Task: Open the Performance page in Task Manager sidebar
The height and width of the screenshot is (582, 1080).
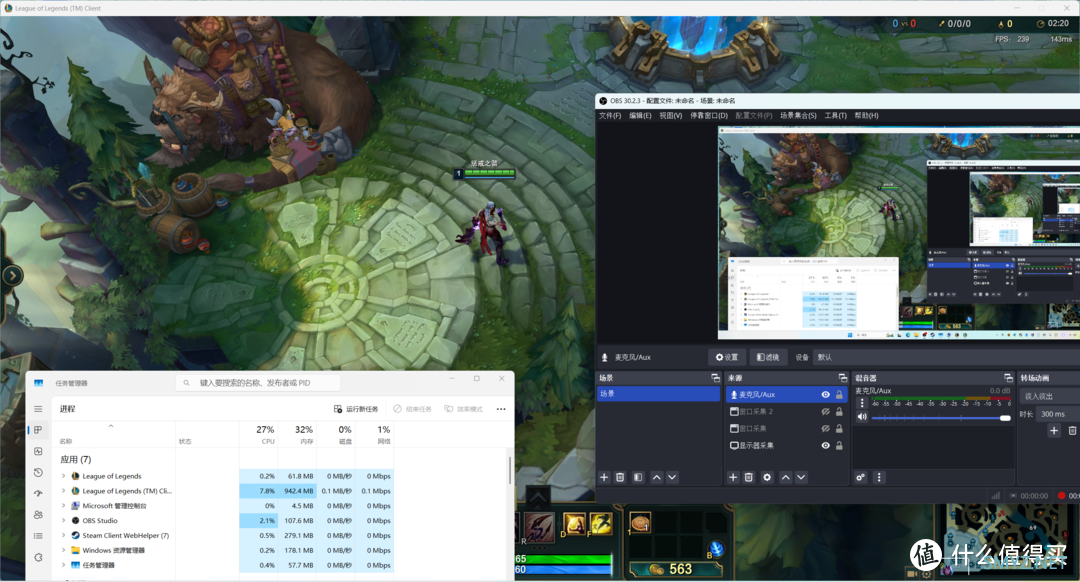Action: [x=39, y=451]
